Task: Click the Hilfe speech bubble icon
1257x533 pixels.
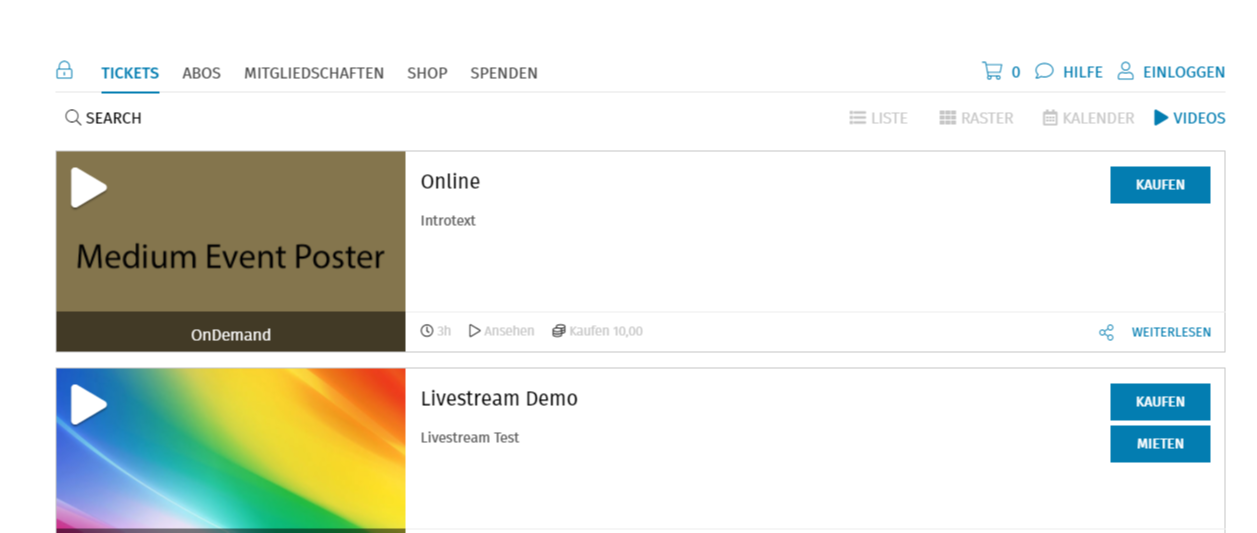Action: 1044,71
